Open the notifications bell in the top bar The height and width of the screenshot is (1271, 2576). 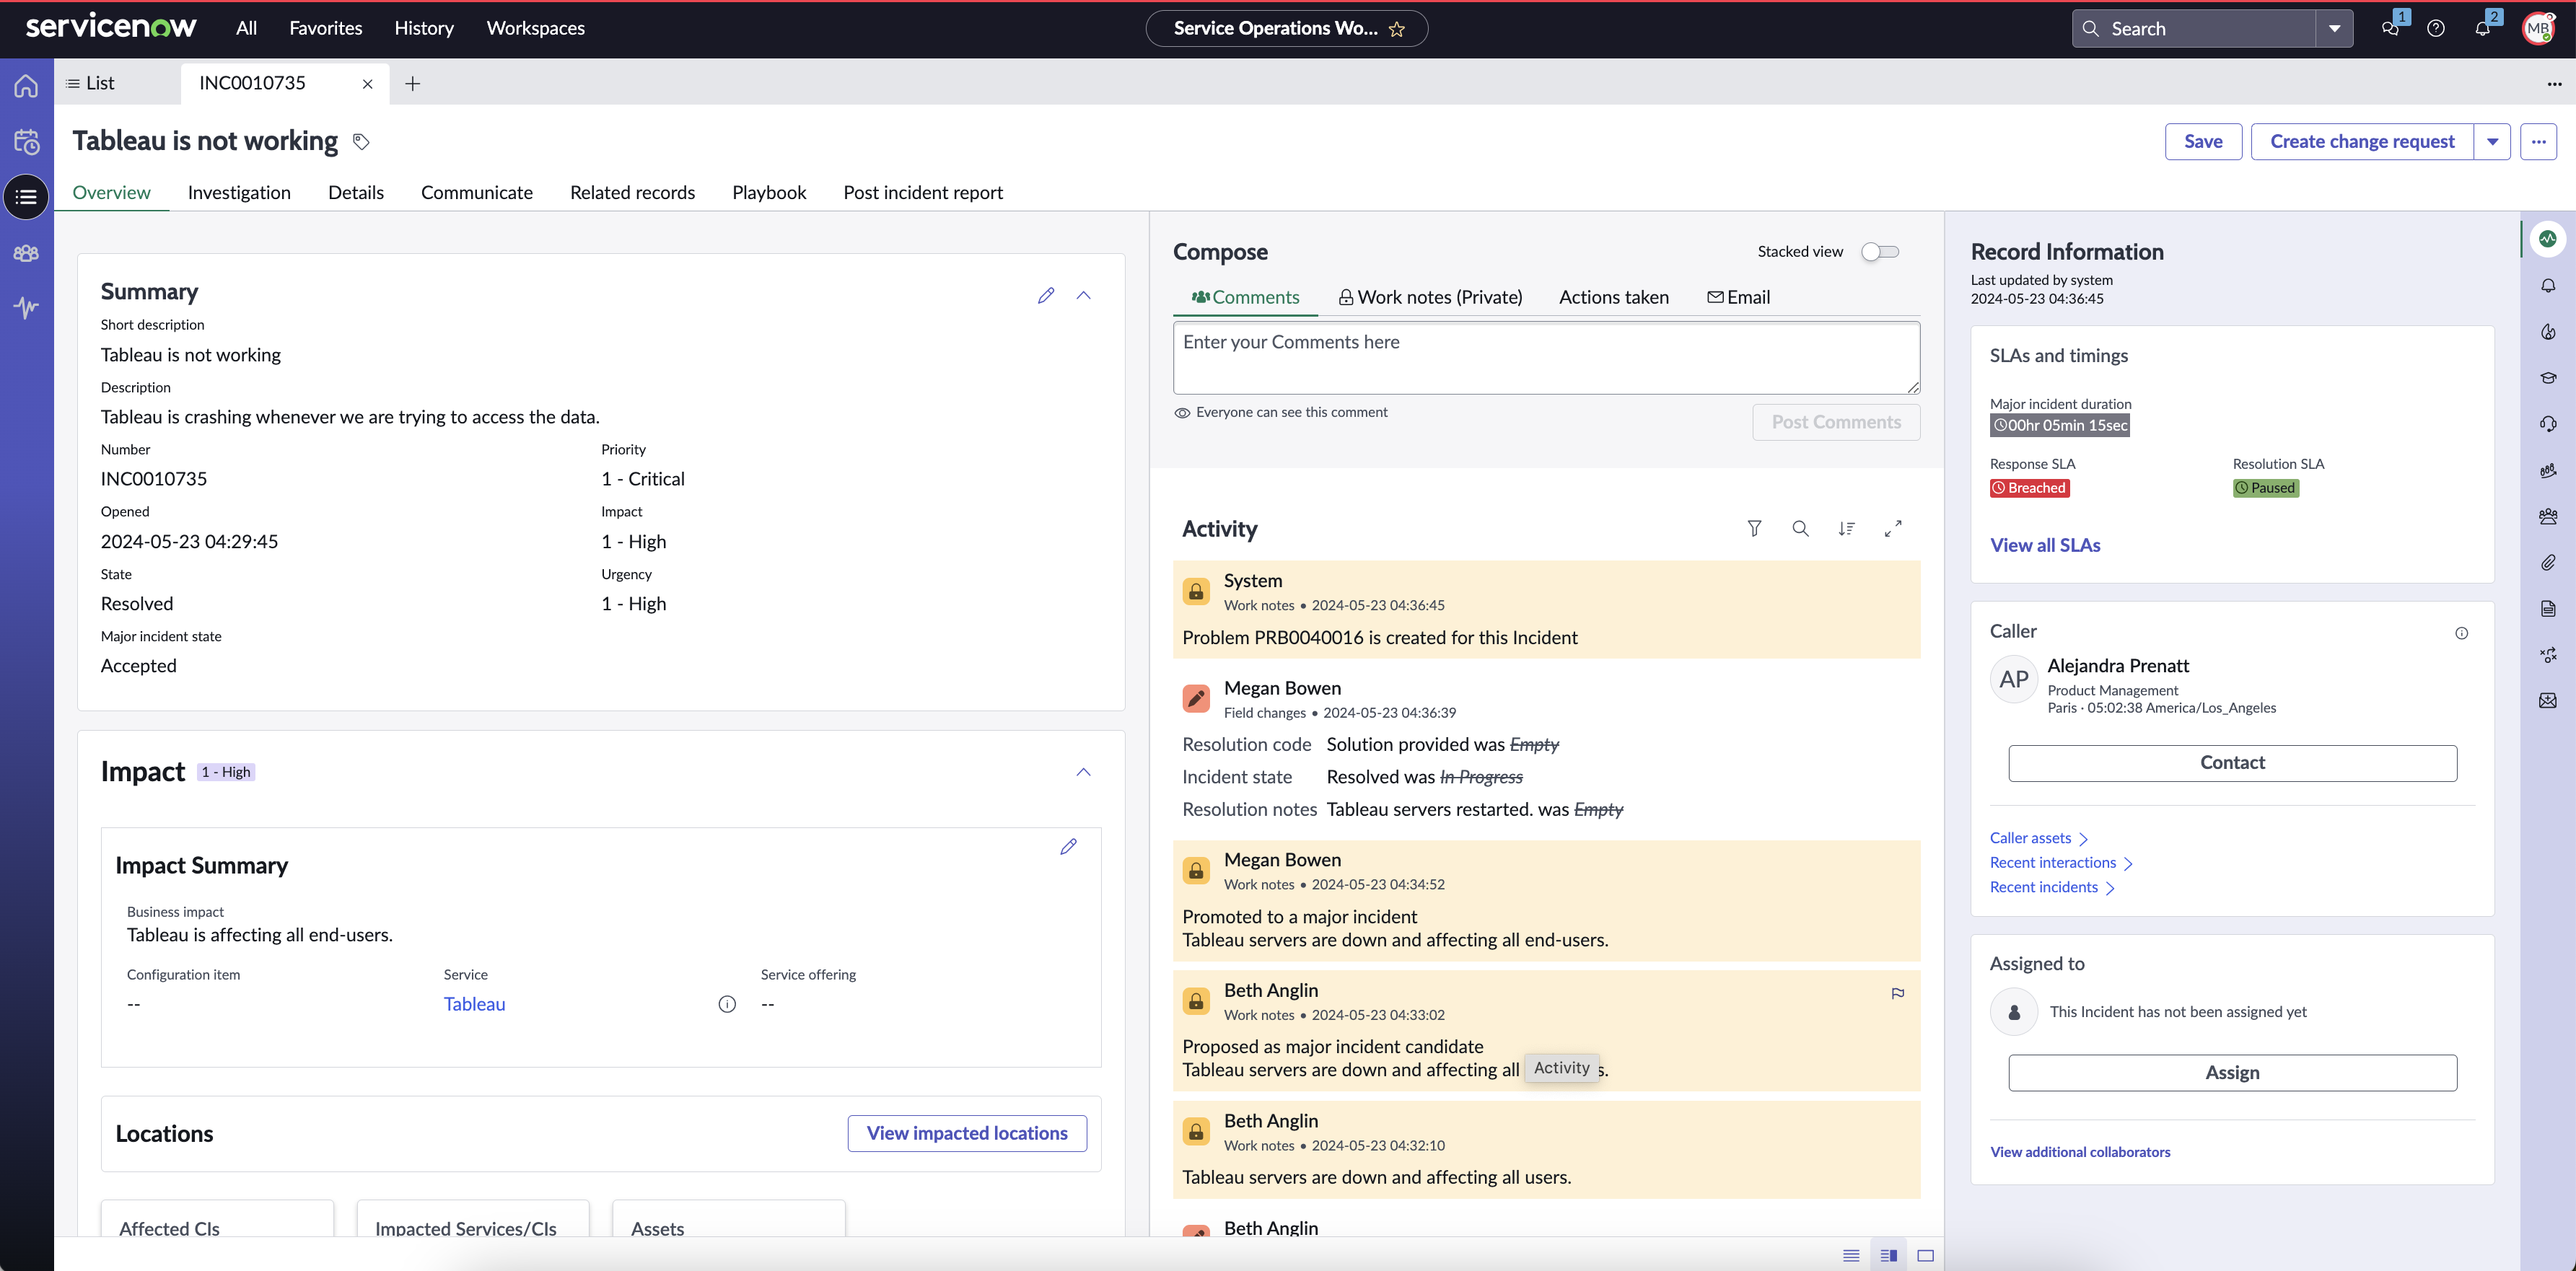click(x=2483, y=28)
